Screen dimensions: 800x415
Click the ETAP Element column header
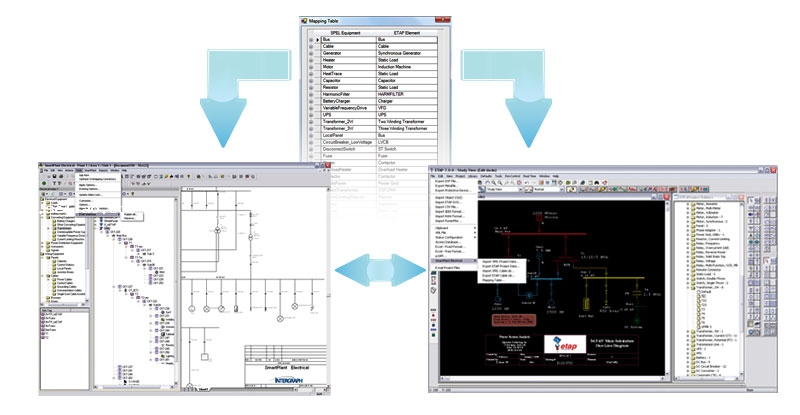pos(407,33)
